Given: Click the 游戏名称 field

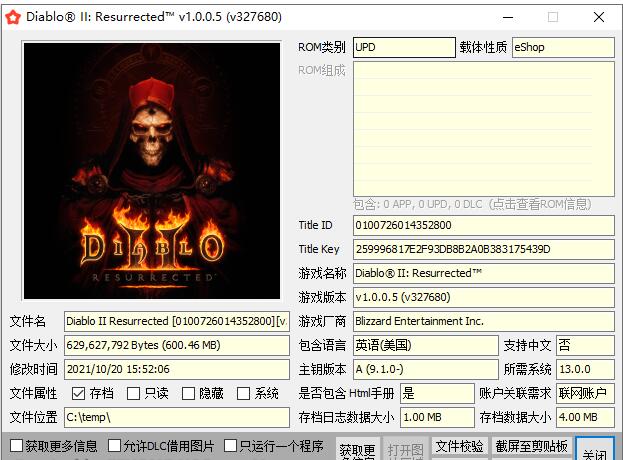Looking at the screenshot, I should point(484,273).
